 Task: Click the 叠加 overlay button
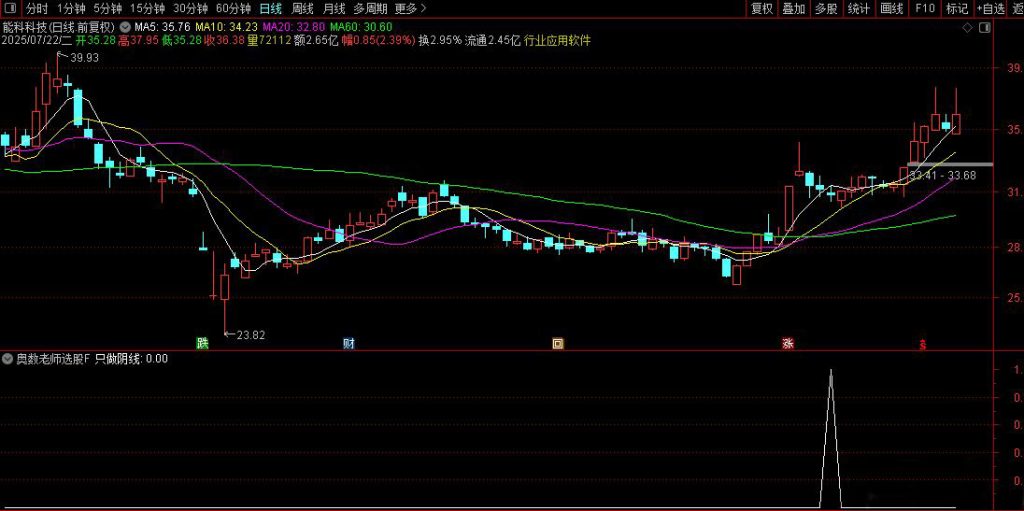[793, 8]
